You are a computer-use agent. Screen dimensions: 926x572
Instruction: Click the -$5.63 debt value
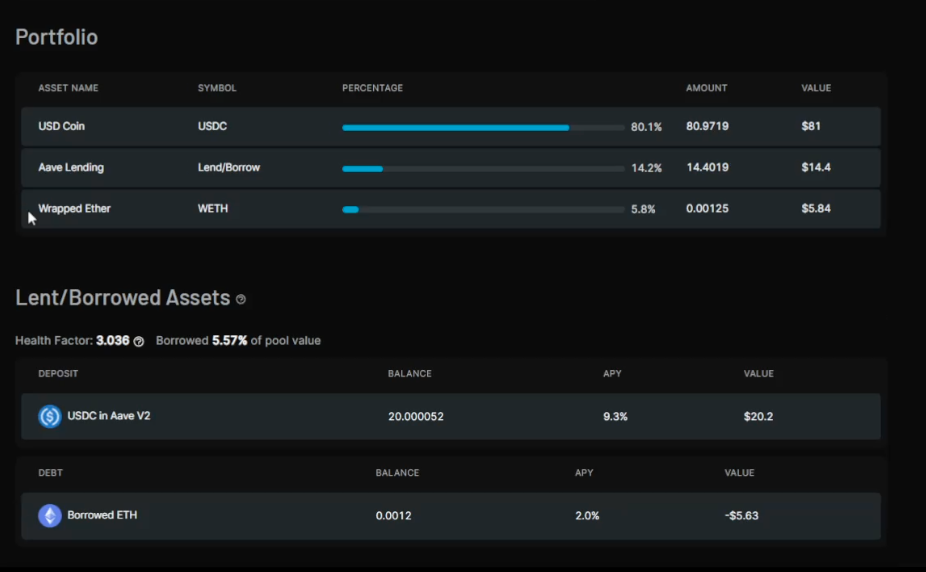click(x=742, y=516)
